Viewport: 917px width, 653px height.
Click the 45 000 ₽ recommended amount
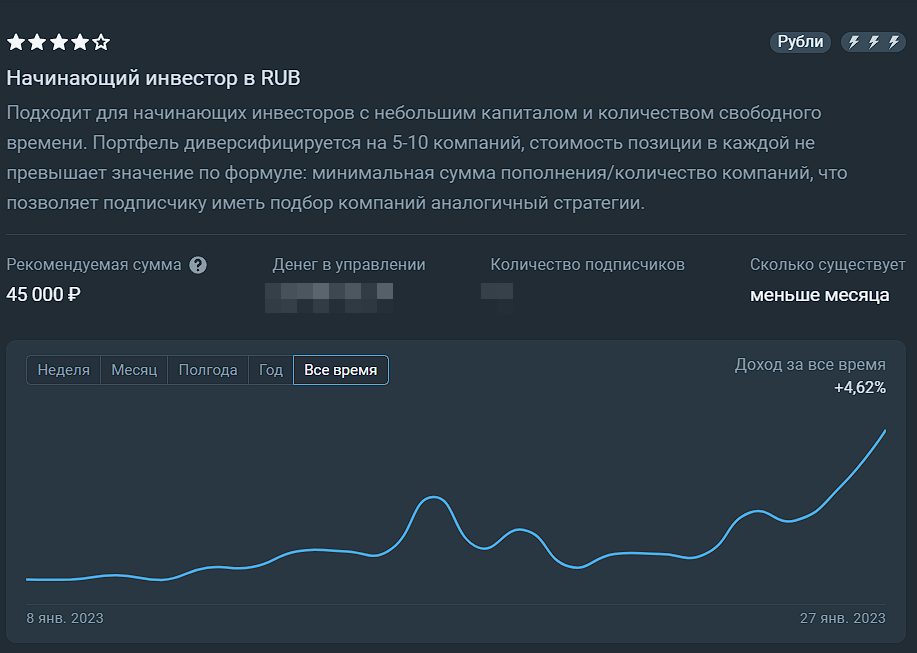(43, 294)
